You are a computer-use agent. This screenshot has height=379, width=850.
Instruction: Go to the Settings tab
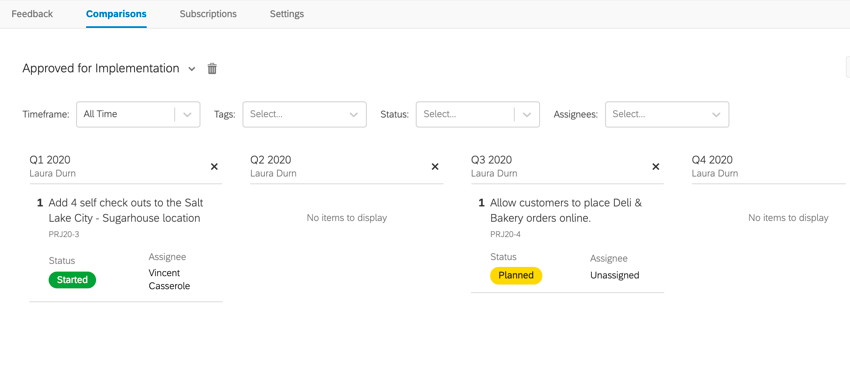point(287,14)
